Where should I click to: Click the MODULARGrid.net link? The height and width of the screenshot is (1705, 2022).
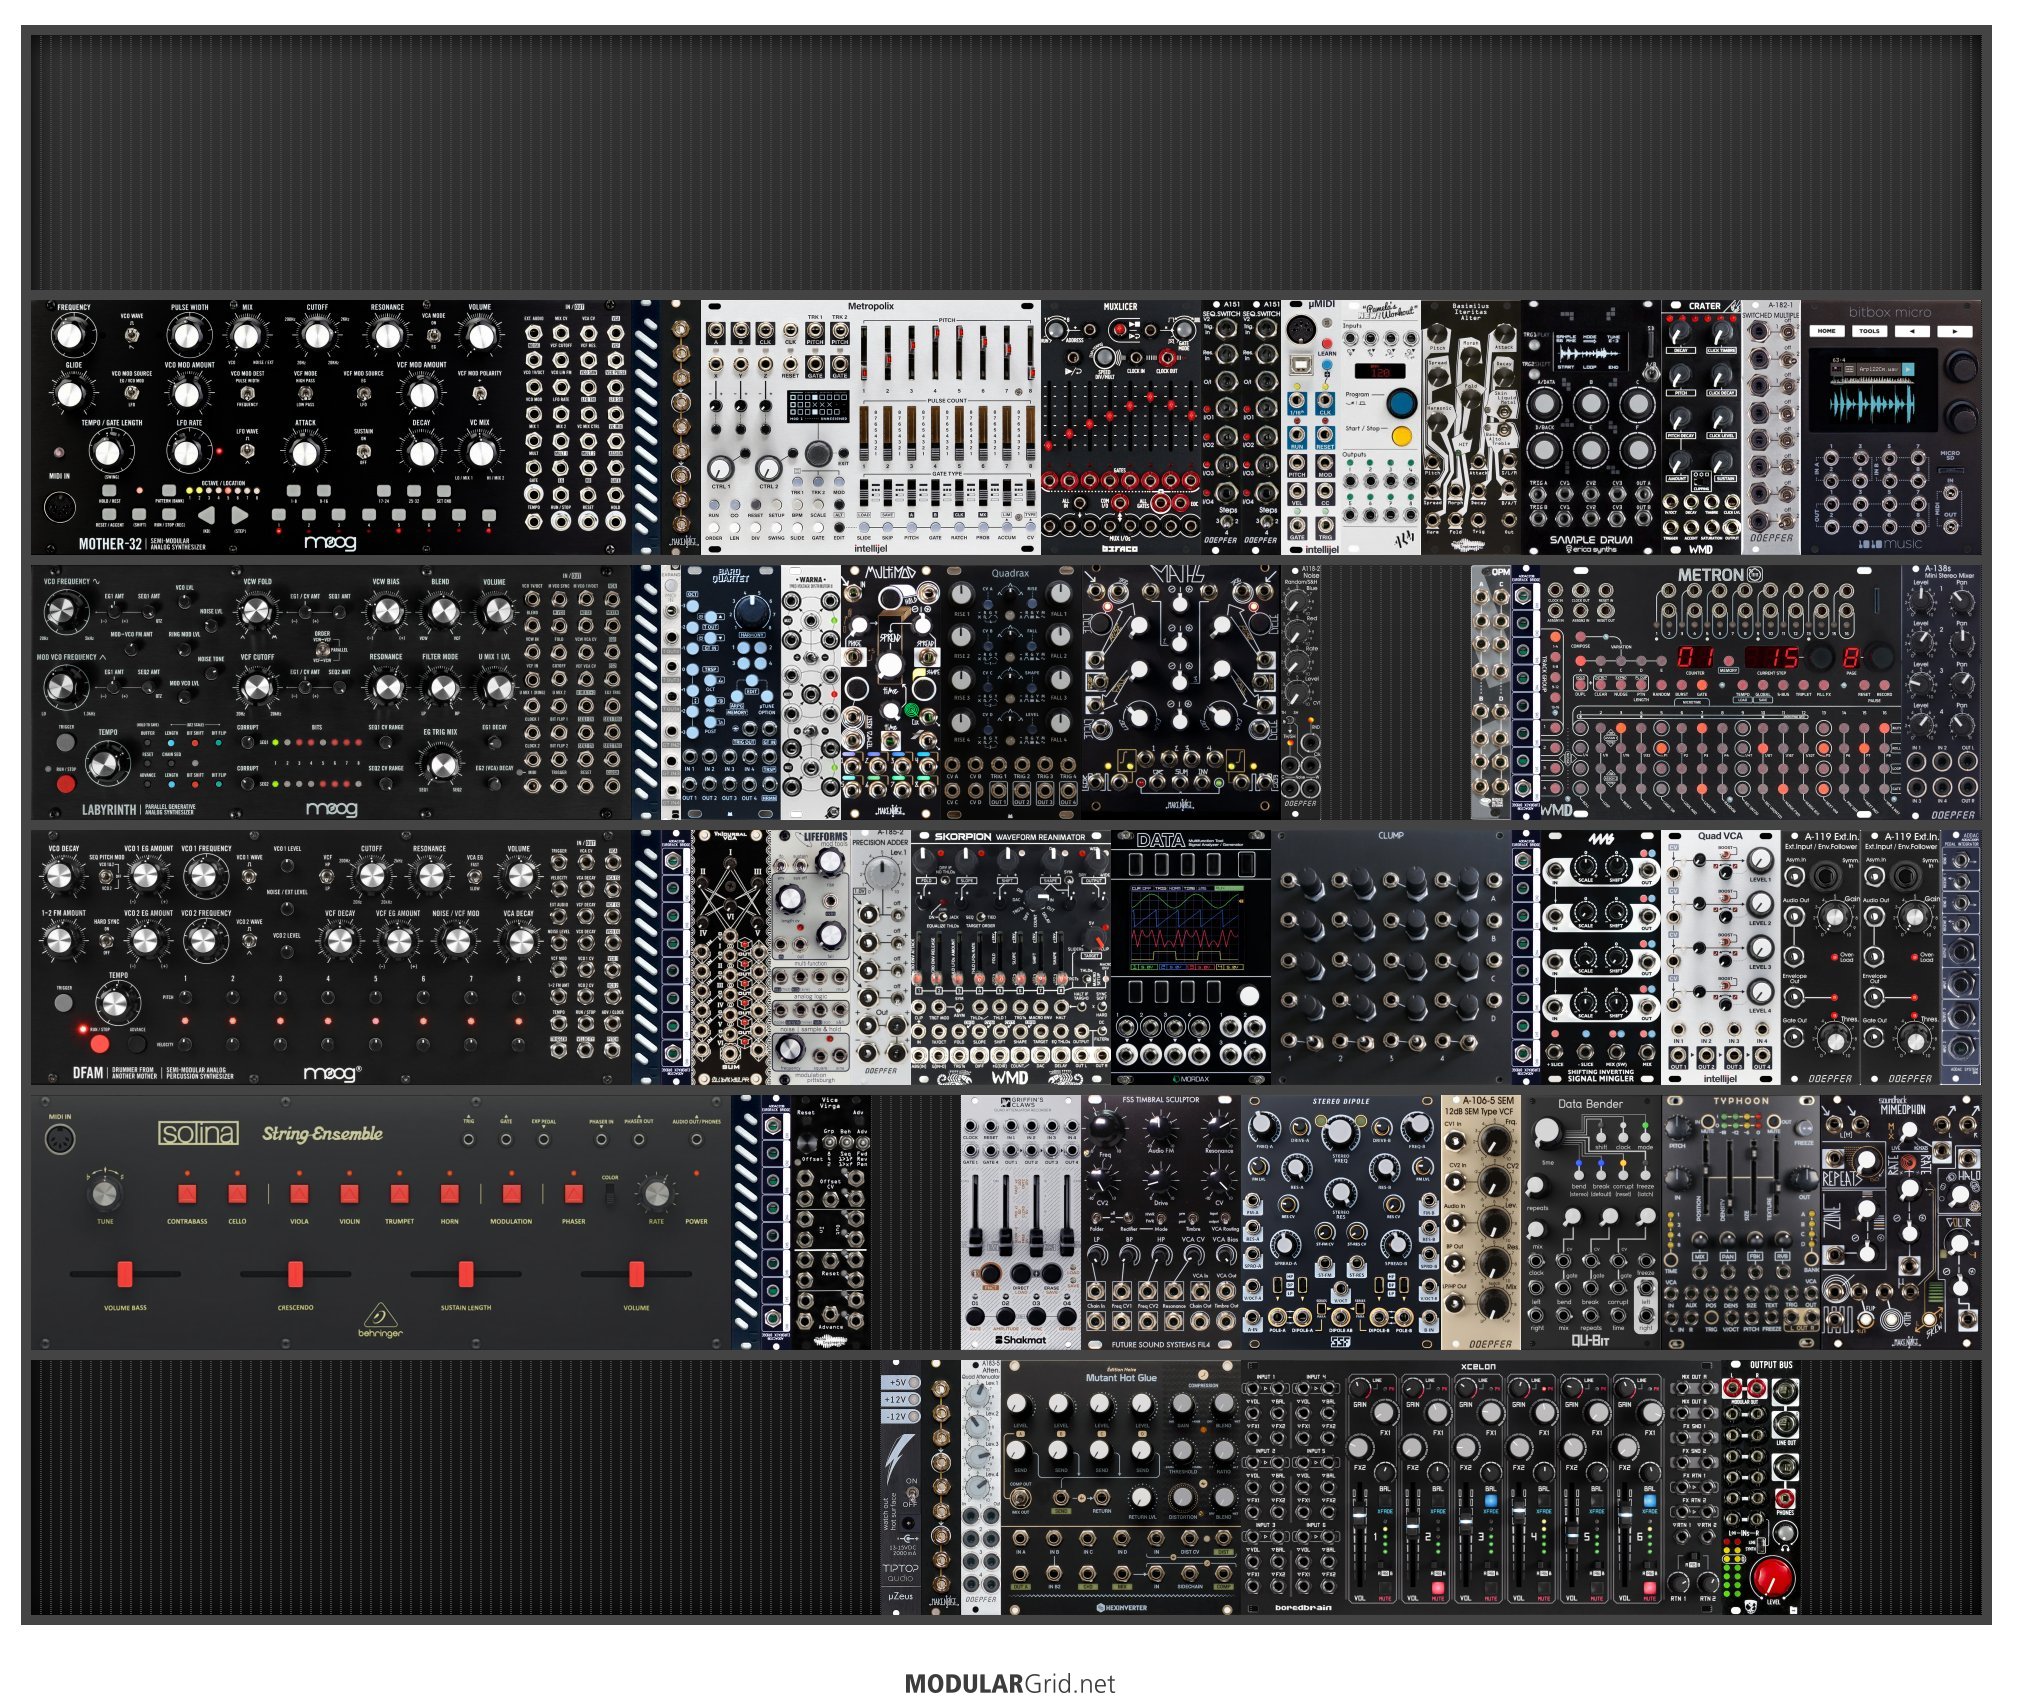pyautogui.click(x=1009, y=1684)
